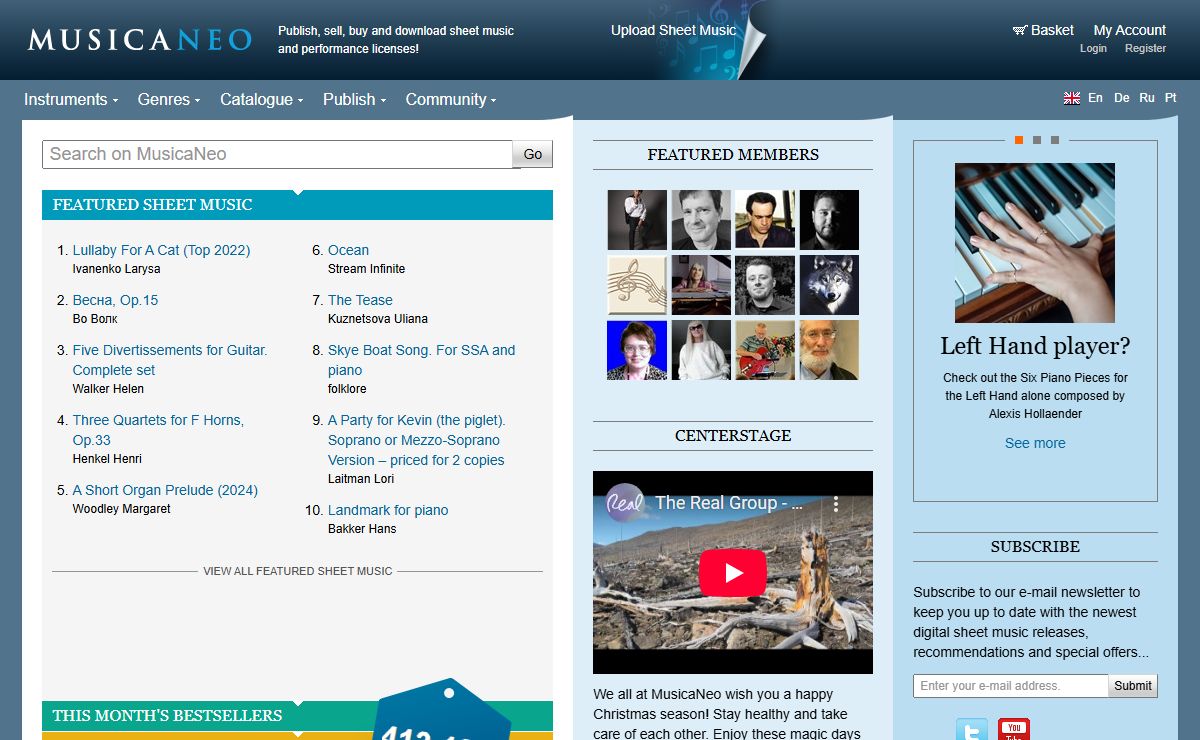
Task: Click See more under Left Hand player
Action: coord(1035,443)
